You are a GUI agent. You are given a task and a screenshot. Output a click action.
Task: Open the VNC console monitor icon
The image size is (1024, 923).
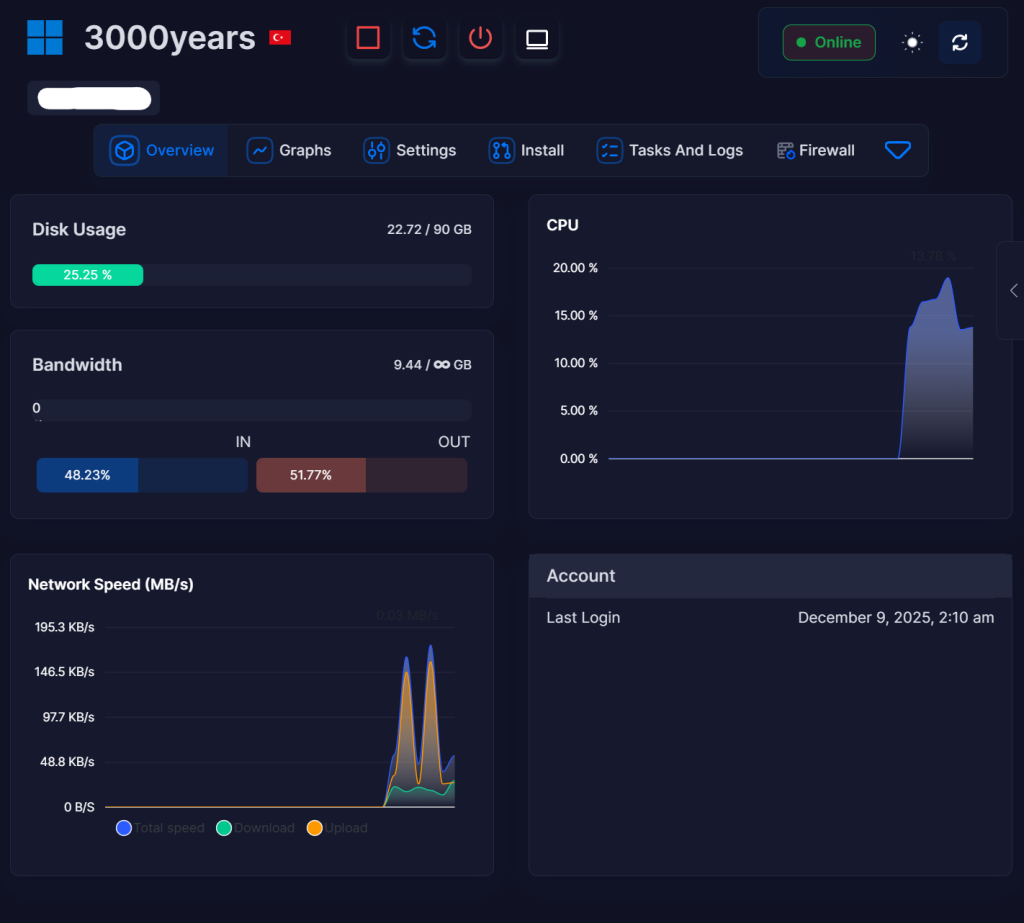tap(537, 39)
